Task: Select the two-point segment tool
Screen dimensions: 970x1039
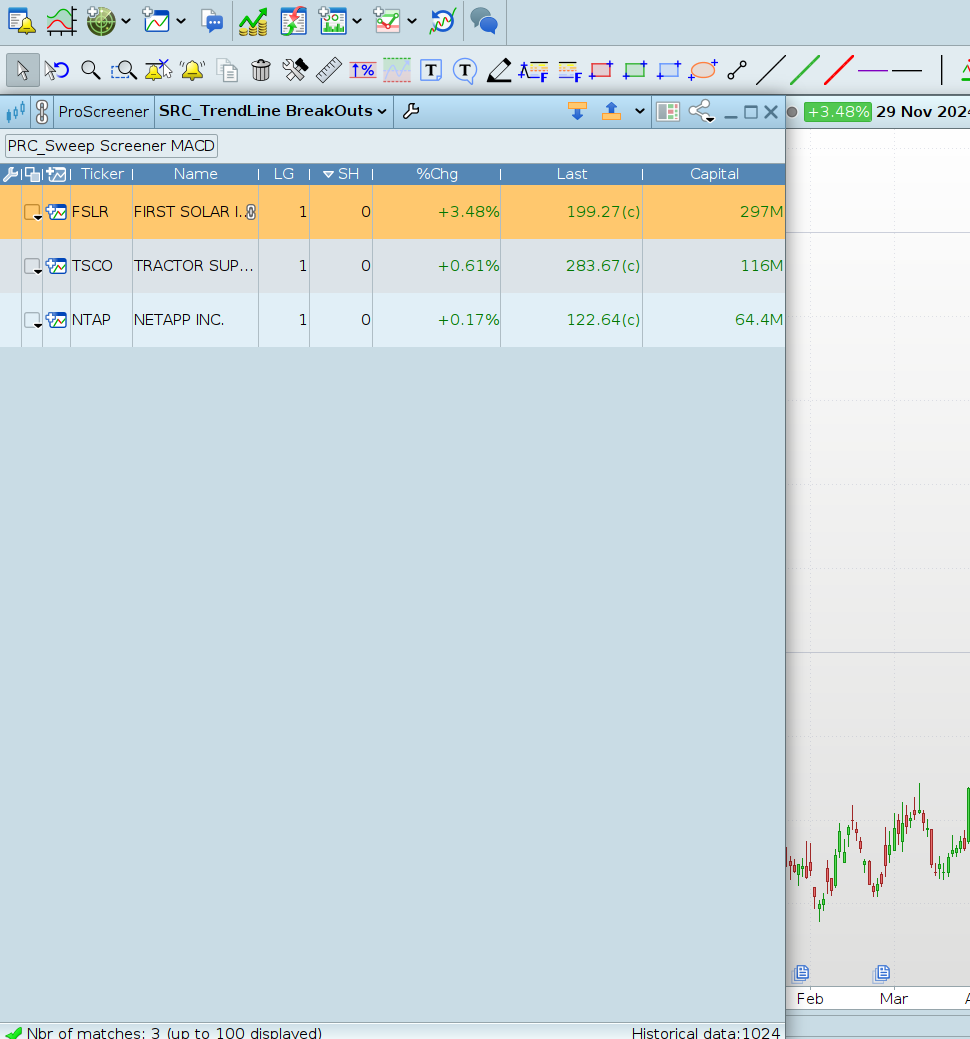Action: [737, 70]
